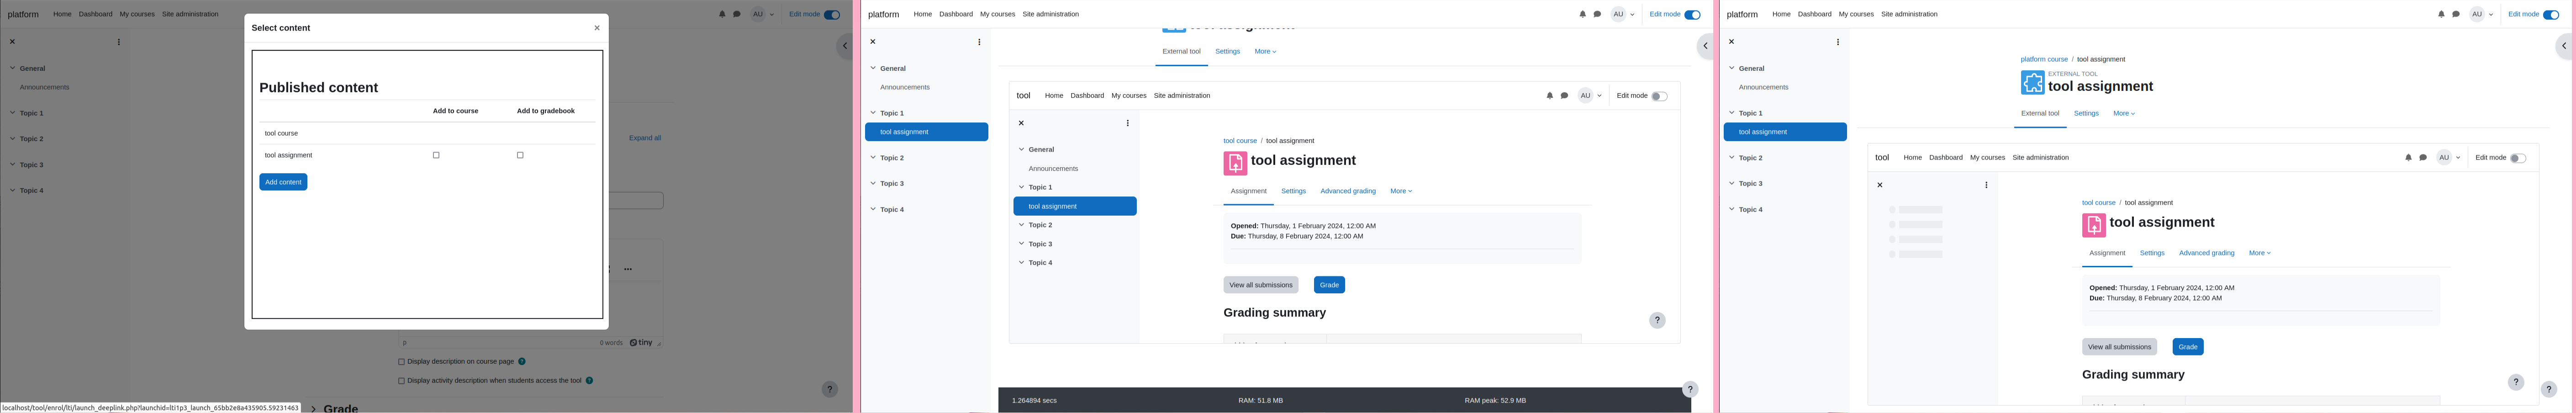This screenshot has width=2576, height=413.
Task: Close embedded tool course index in right window
Action: tap(1880, 185)
